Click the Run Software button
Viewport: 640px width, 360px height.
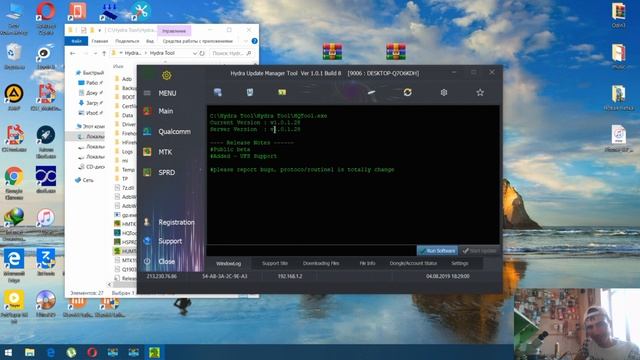point(437,251)
